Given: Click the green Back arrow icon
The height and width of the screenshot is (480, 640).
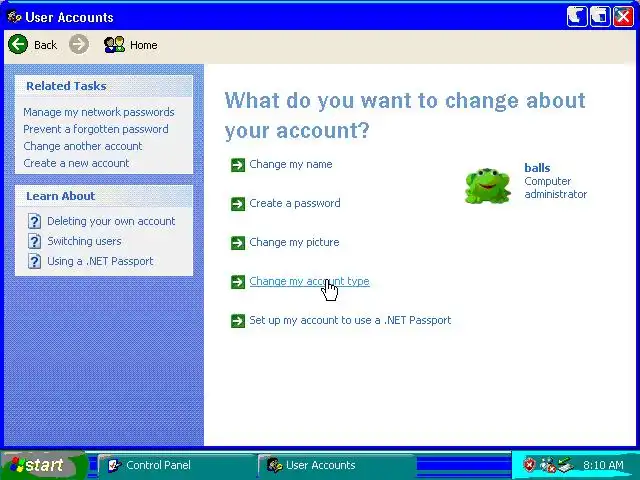Looking at the screenshot, I should (x=18, y=44).
